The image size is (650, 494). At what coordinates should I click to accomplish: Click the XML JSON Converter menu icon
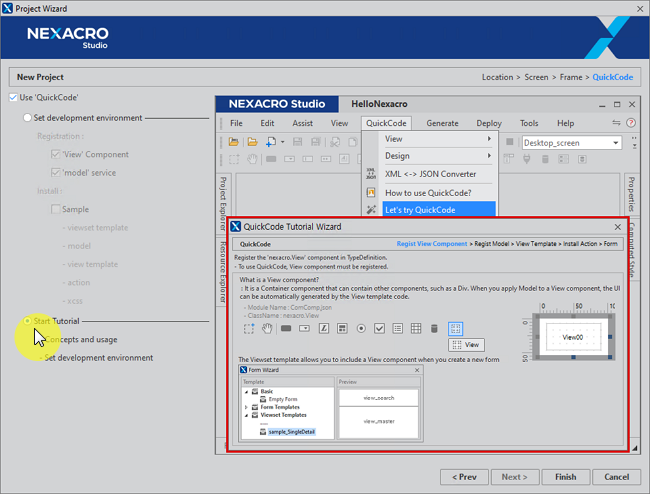(x=371, y=173)
